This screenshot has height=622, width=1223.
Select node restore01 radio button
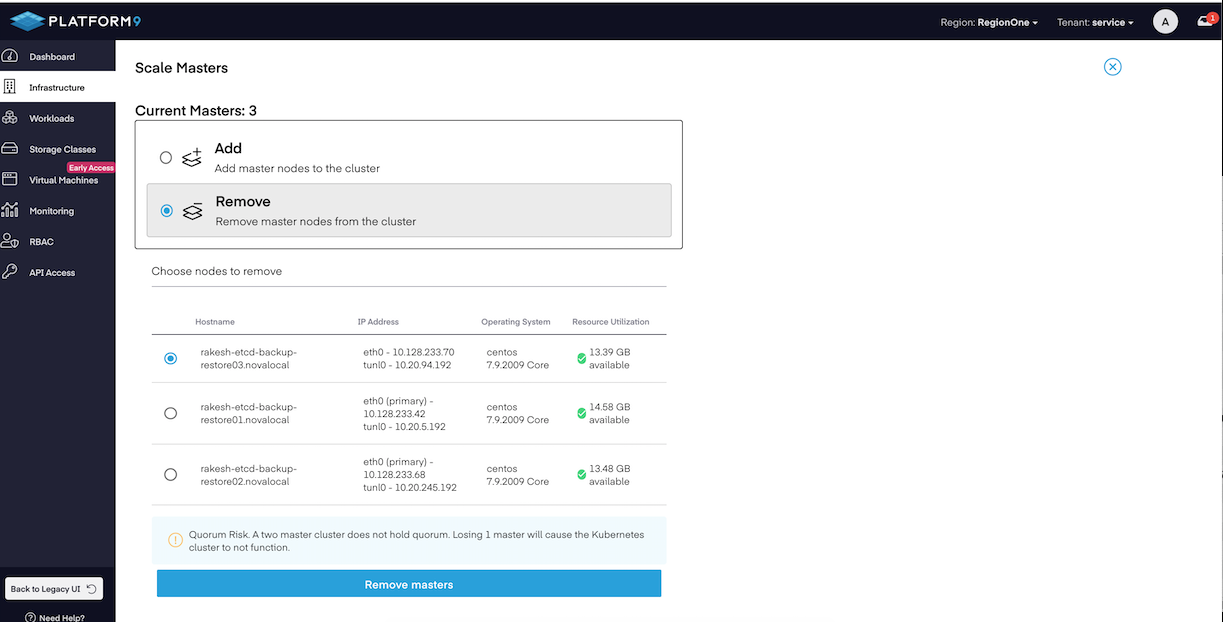tap(170, 413)
